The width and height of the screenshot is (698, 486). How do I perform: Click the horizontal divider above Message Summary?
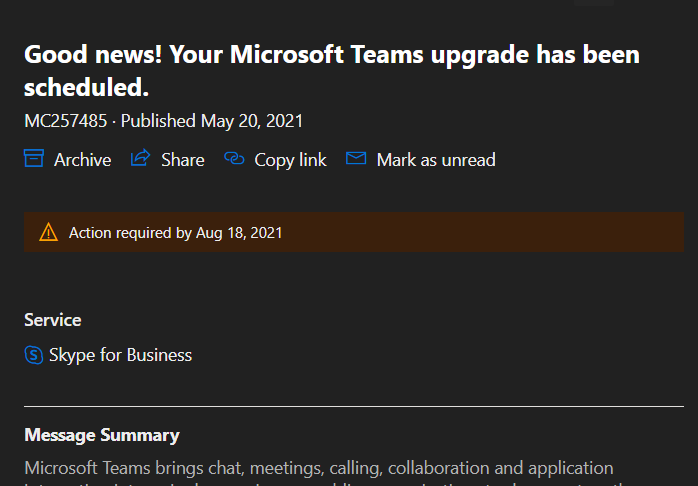pos(353,407)
